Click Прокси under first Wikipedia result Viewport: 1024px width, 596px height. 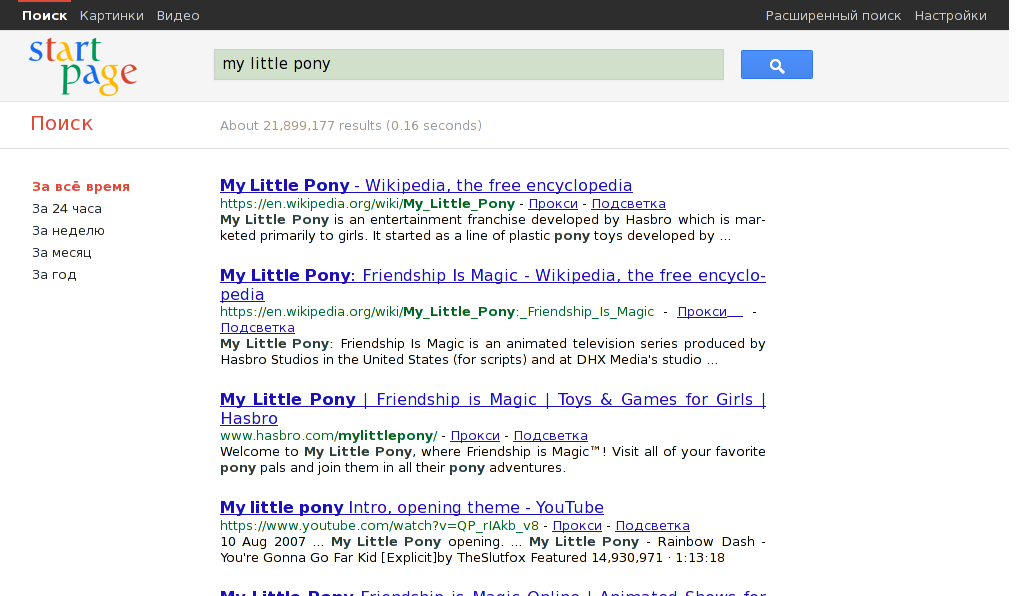(553, 203)
